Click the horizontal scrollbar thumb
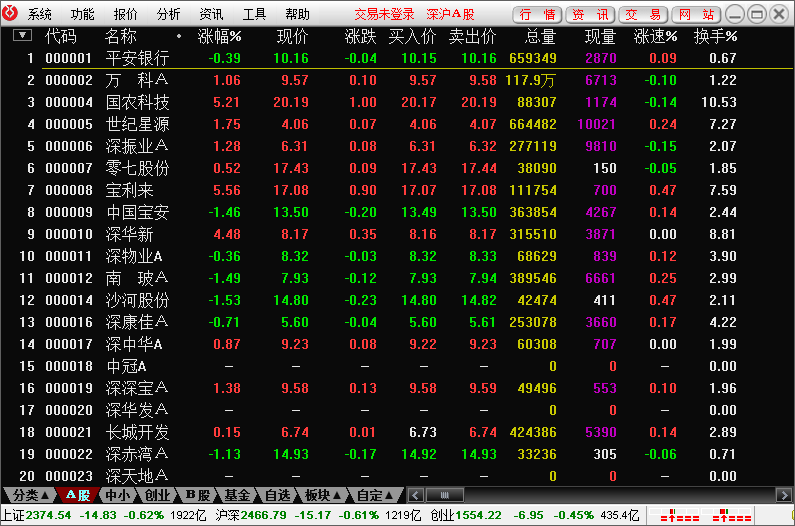Screen dimensions: 795x526 pos(445,495)
